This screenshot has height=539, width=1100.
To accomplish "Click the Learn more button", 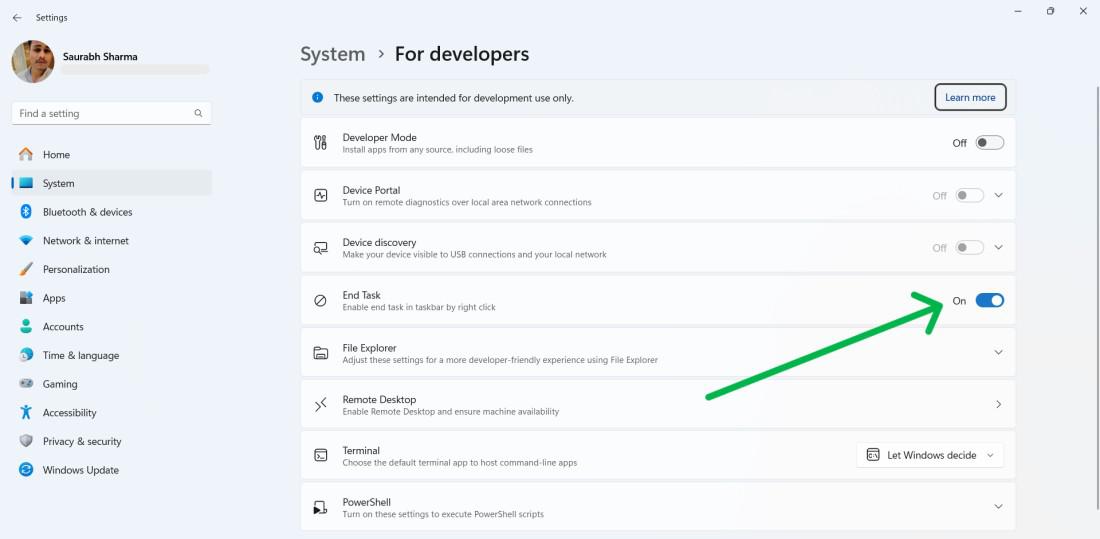I will coord(970,97).
